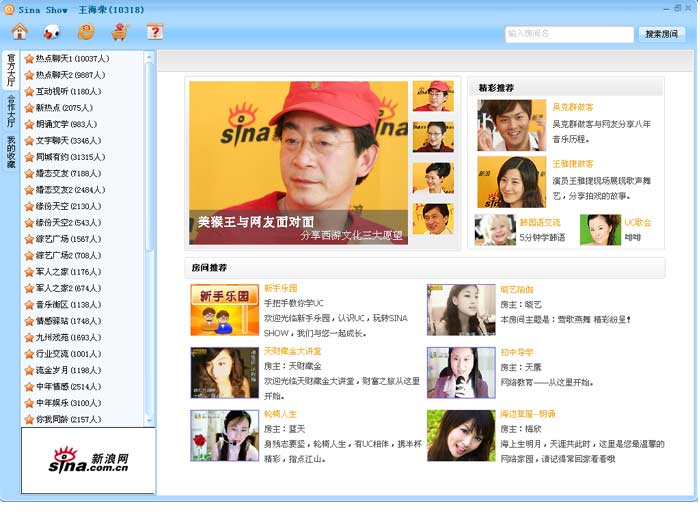Select room 军人之家2 (674人)
The height and width of the screenshot is (525, 700).
click(68, 288)
